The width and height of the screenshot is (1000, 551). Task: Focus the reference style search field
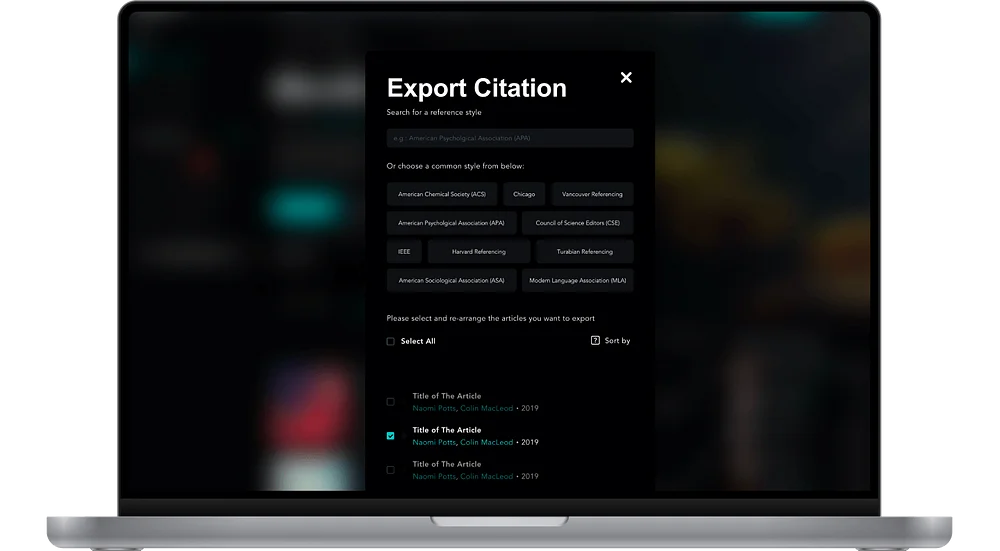(510, 138)
